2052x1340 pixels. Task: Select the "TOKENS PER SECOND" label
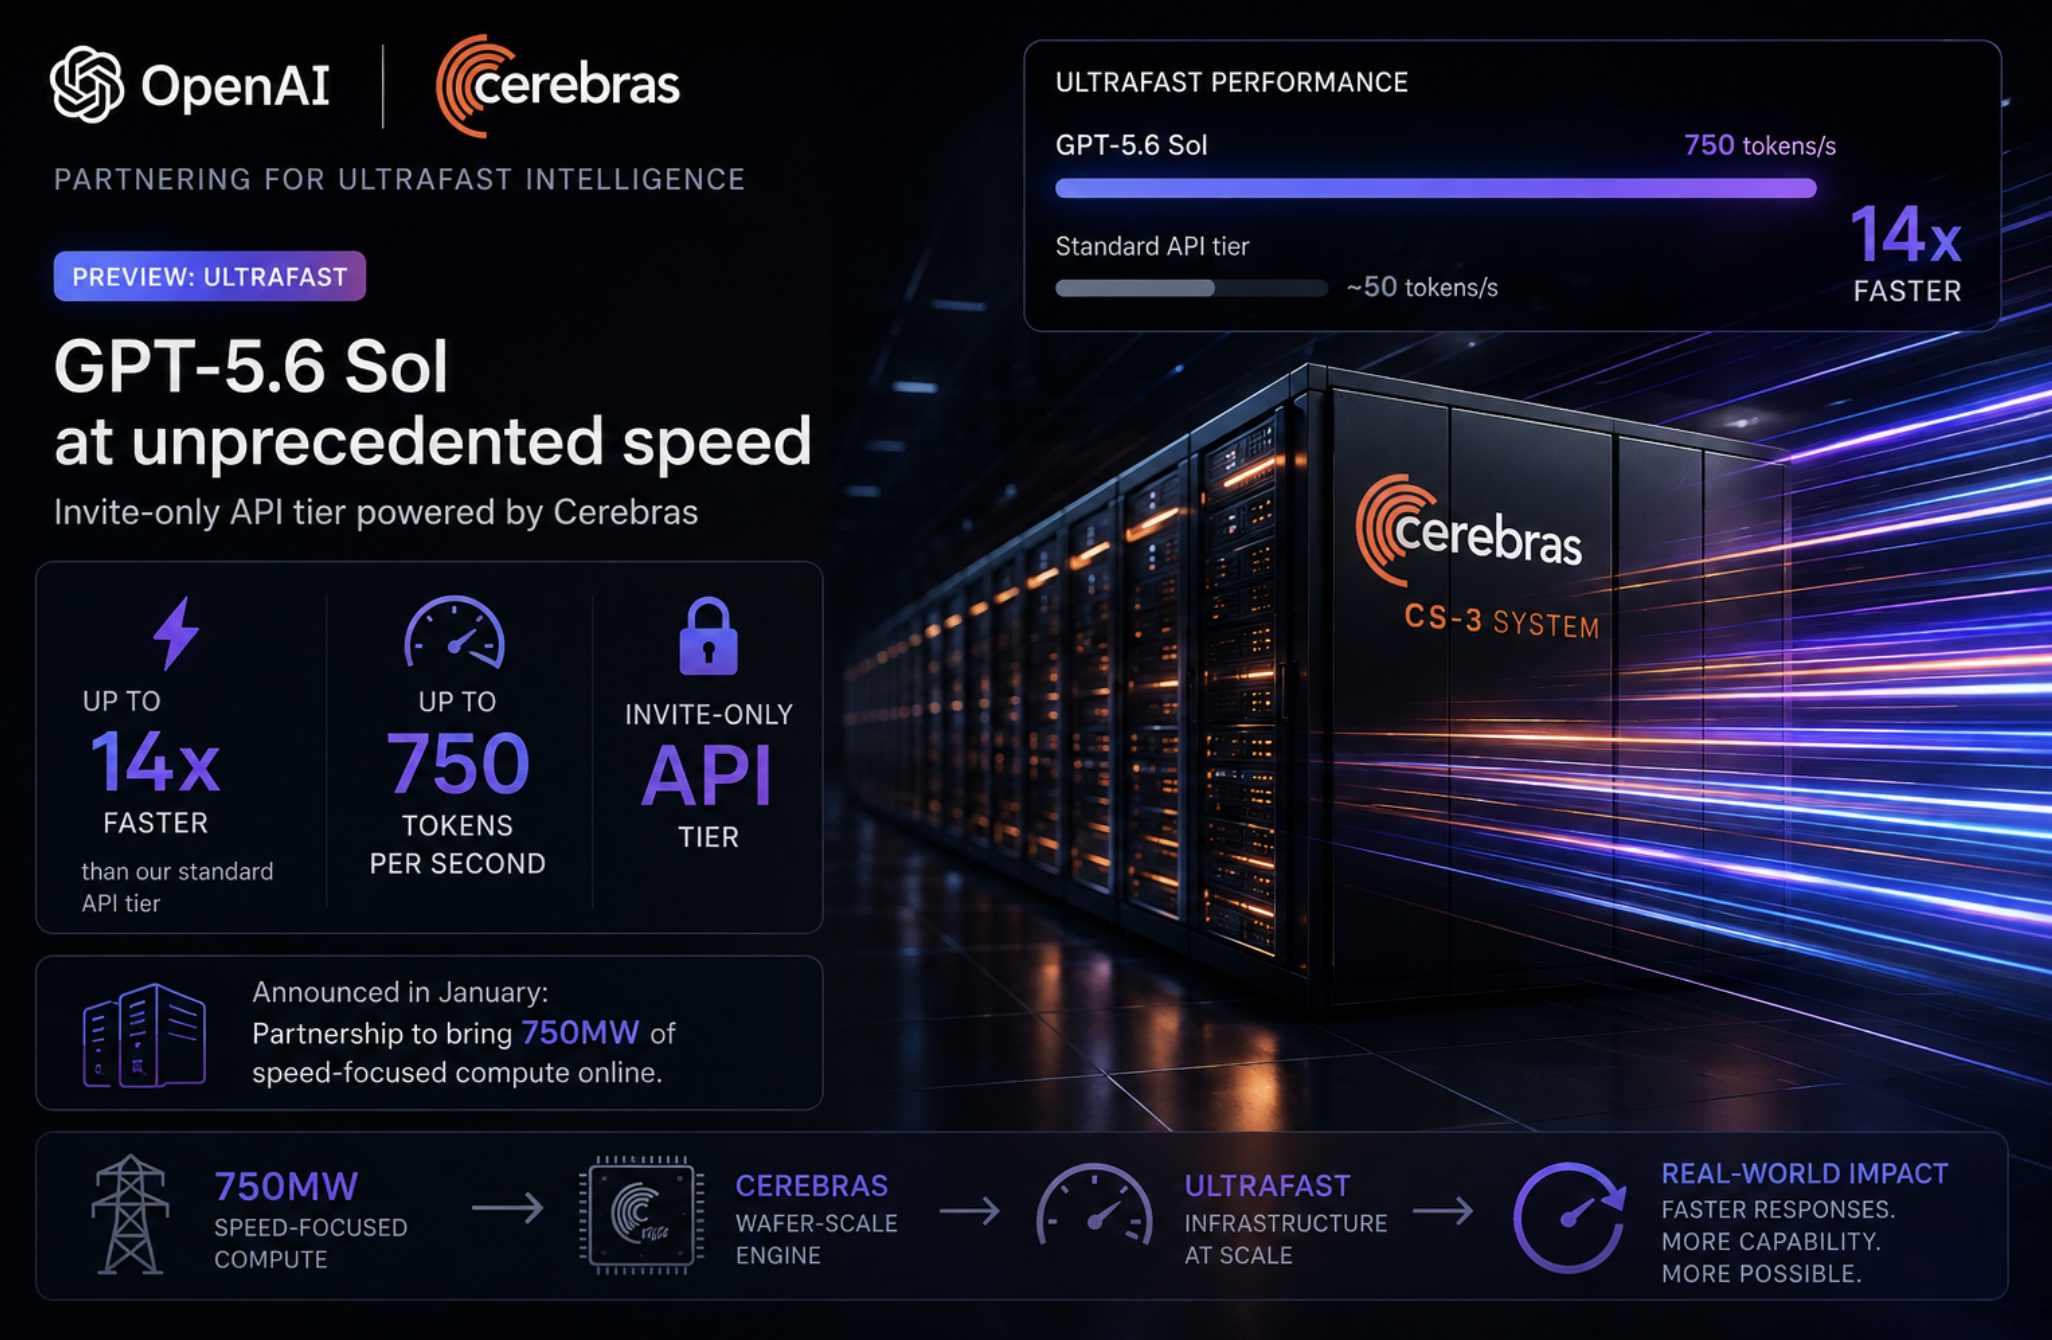click(458, 845)
